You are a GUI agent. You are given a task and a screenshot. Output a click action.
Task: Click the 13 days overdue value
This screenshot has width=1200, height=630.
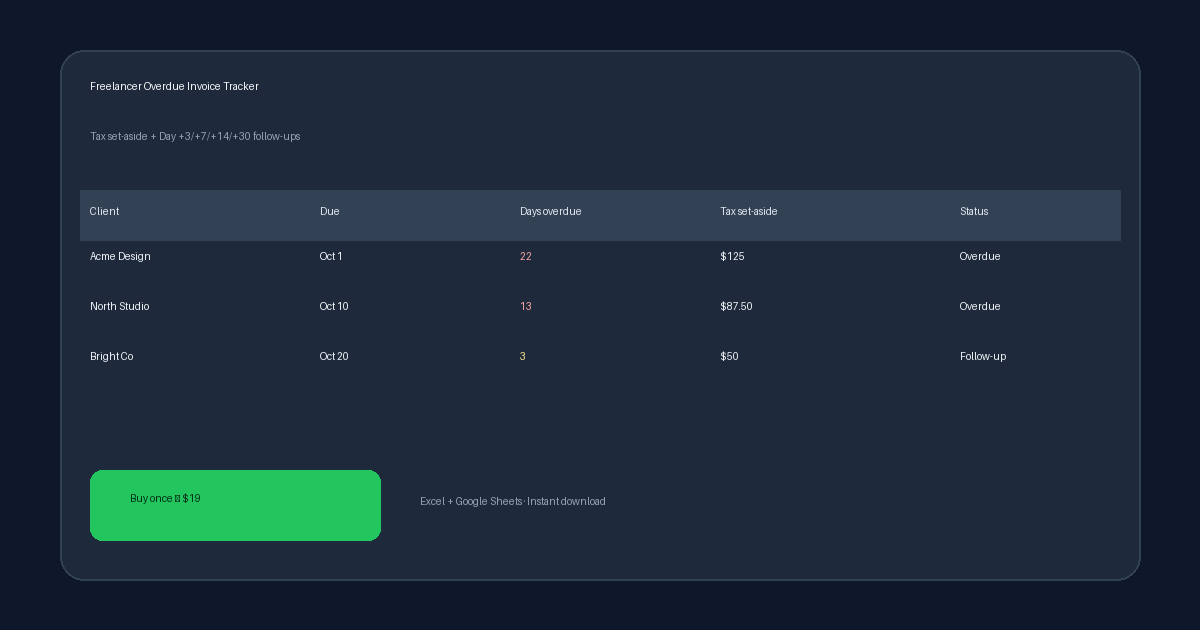[526, 307]
